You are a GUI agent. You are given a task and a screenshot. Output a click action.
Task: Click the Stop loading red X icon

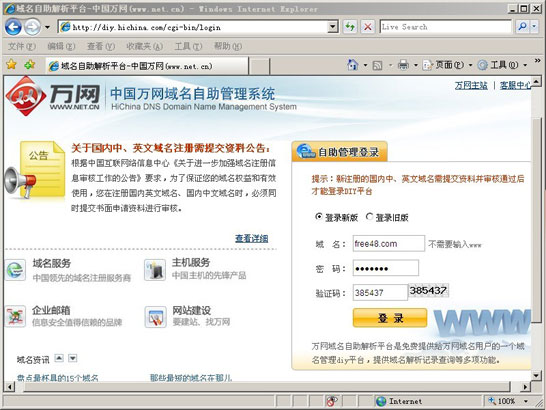[367, 27]
